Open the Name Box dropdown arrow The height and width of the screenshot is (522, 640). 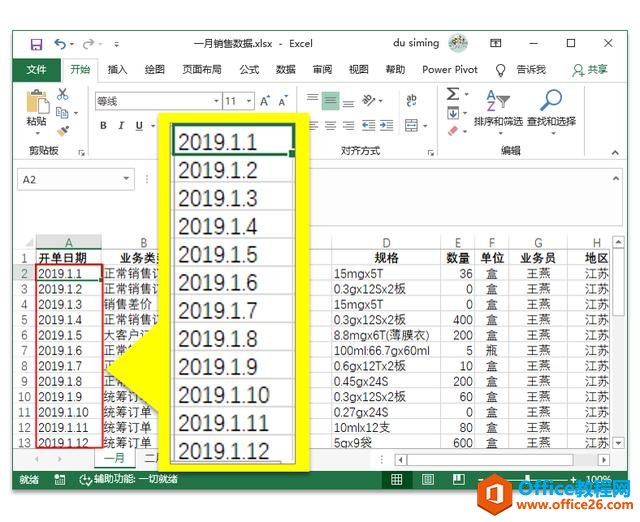pos(126,179)
